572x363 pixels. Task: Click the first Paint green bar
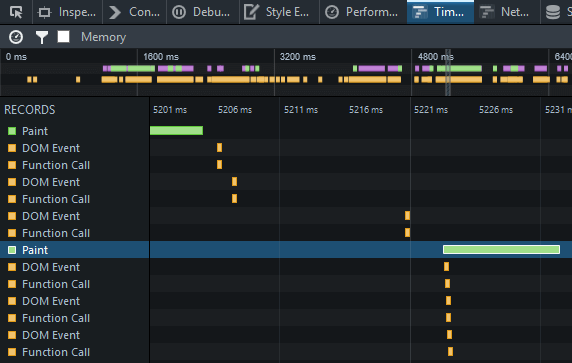coord(177,130)
